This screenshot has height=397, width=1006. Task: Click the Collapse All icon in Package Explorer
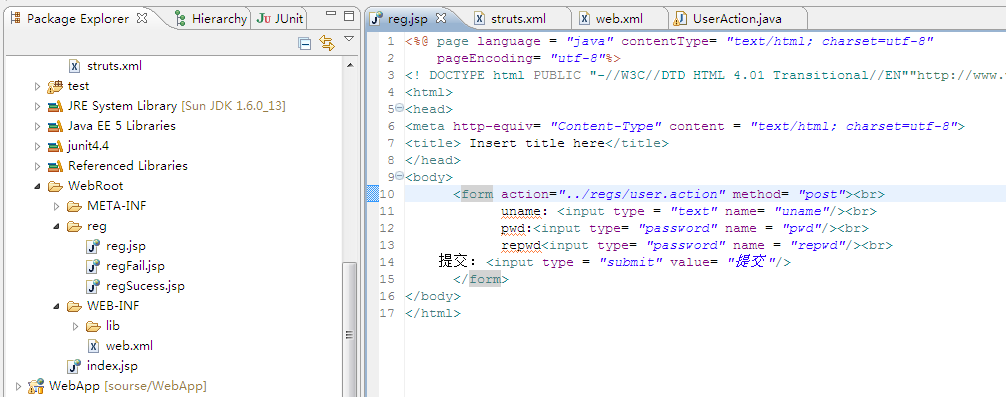pos(305,44)
